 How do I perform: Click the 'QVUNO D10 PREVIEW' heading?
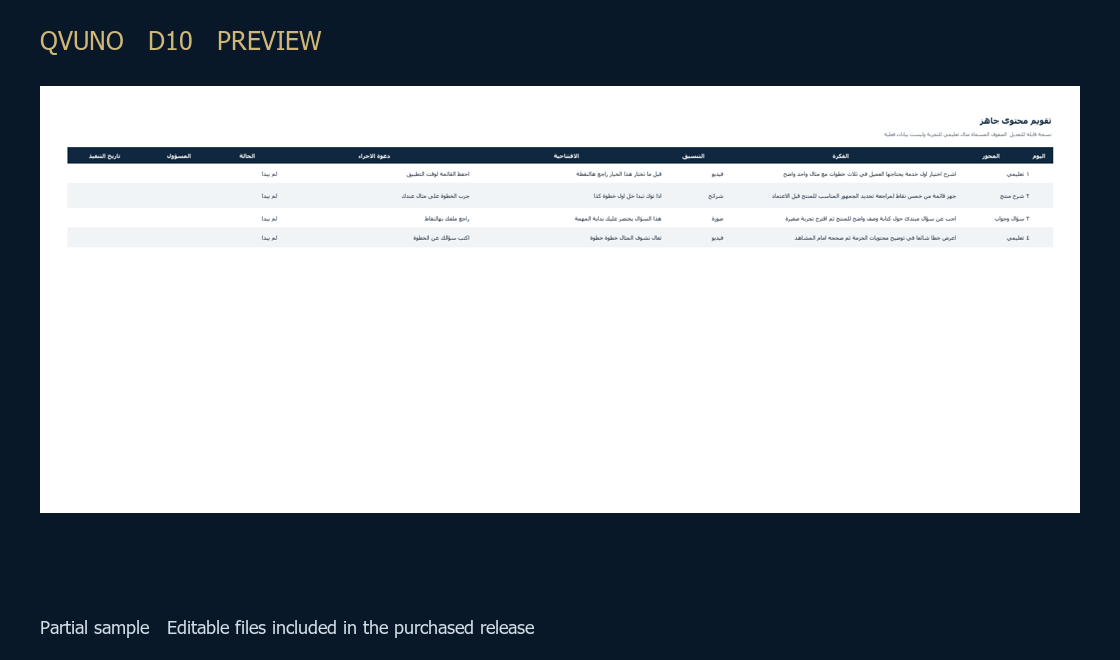[181, 41]
